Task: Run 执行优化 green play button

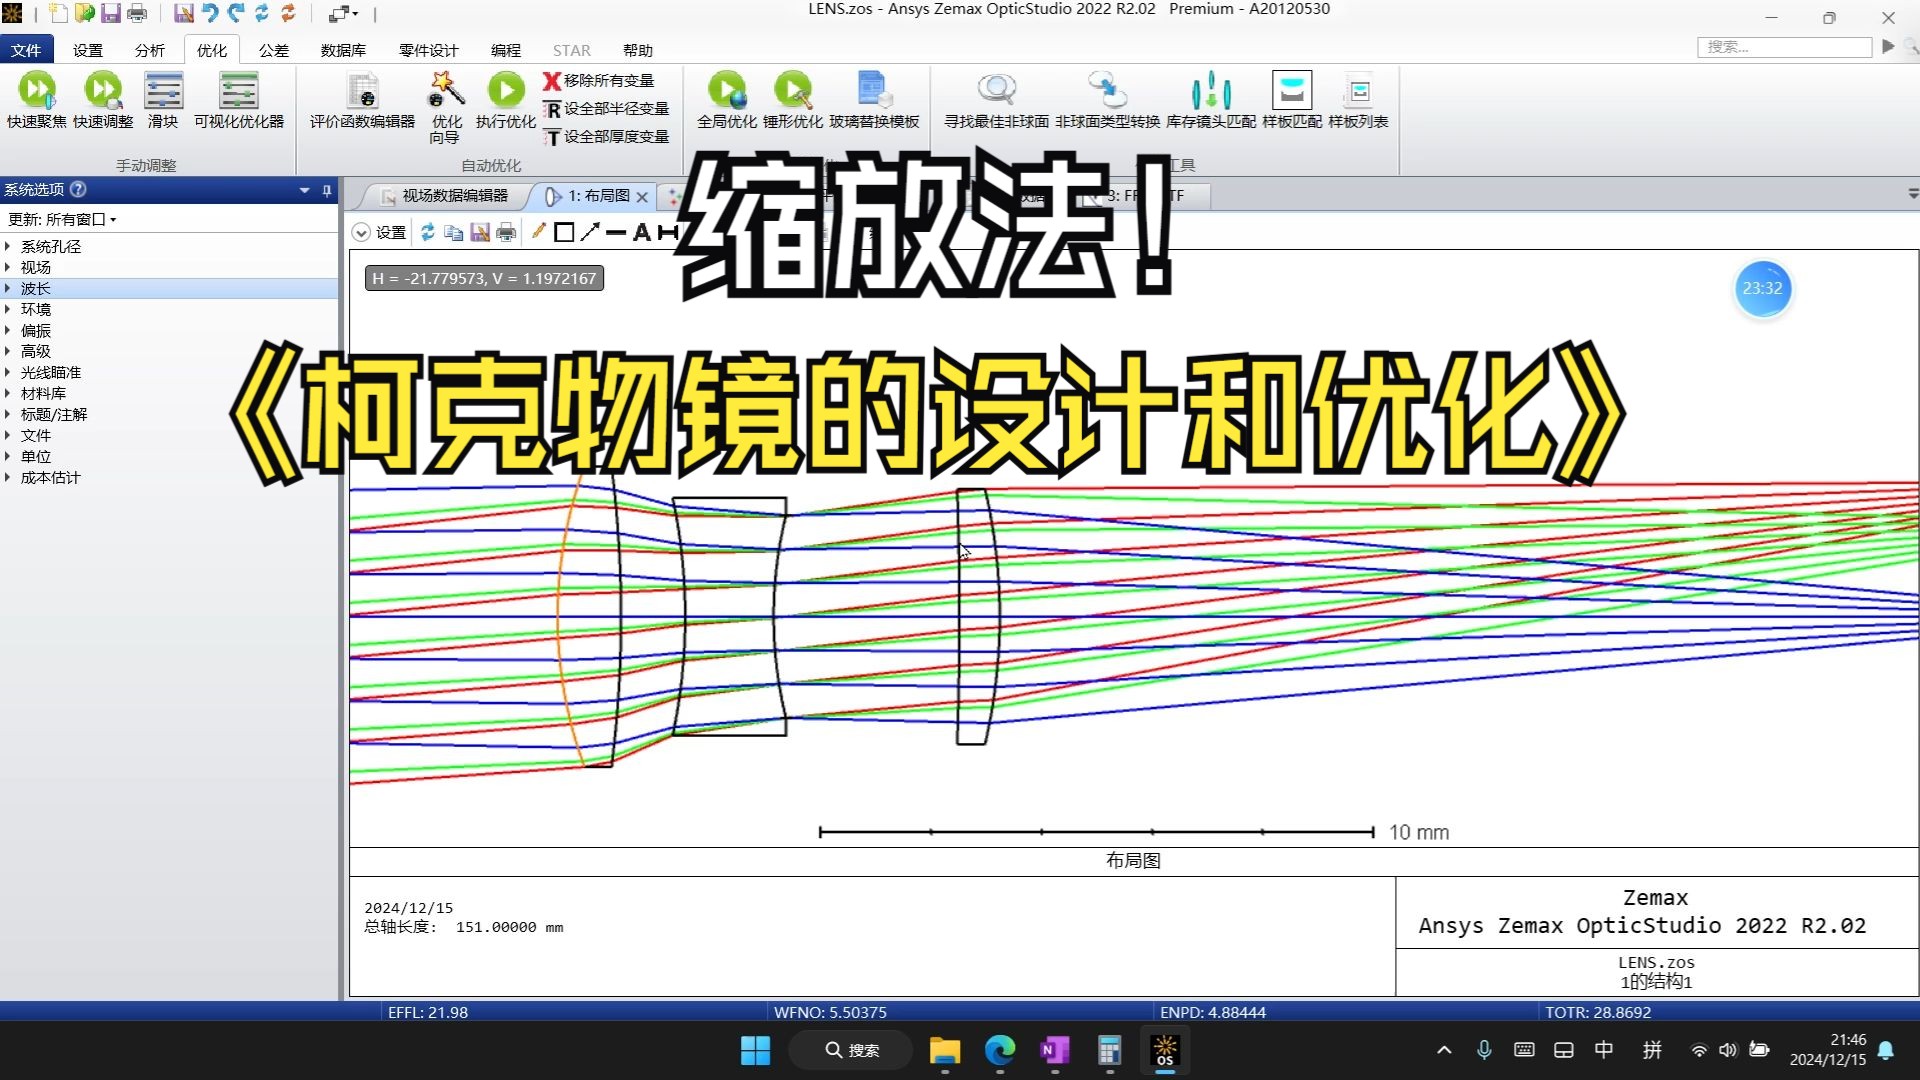Action: pyautogui.click(x=506, y=91)
